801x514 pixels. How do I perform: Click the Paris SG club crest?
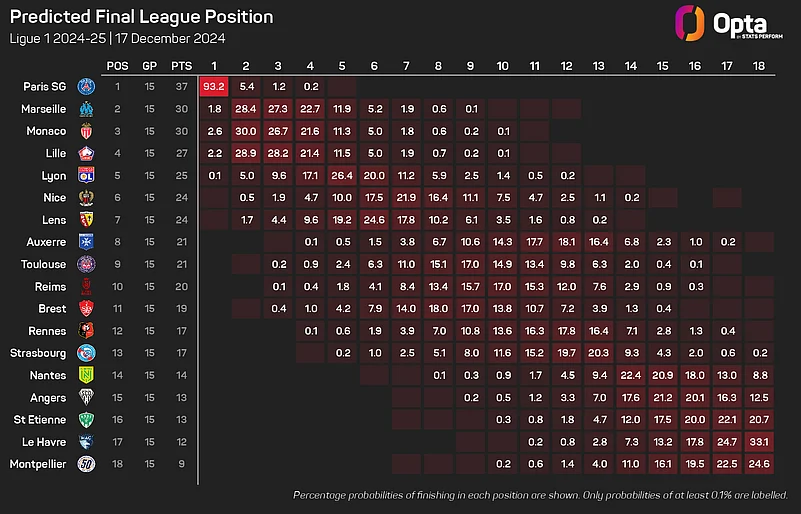point(87,87)
